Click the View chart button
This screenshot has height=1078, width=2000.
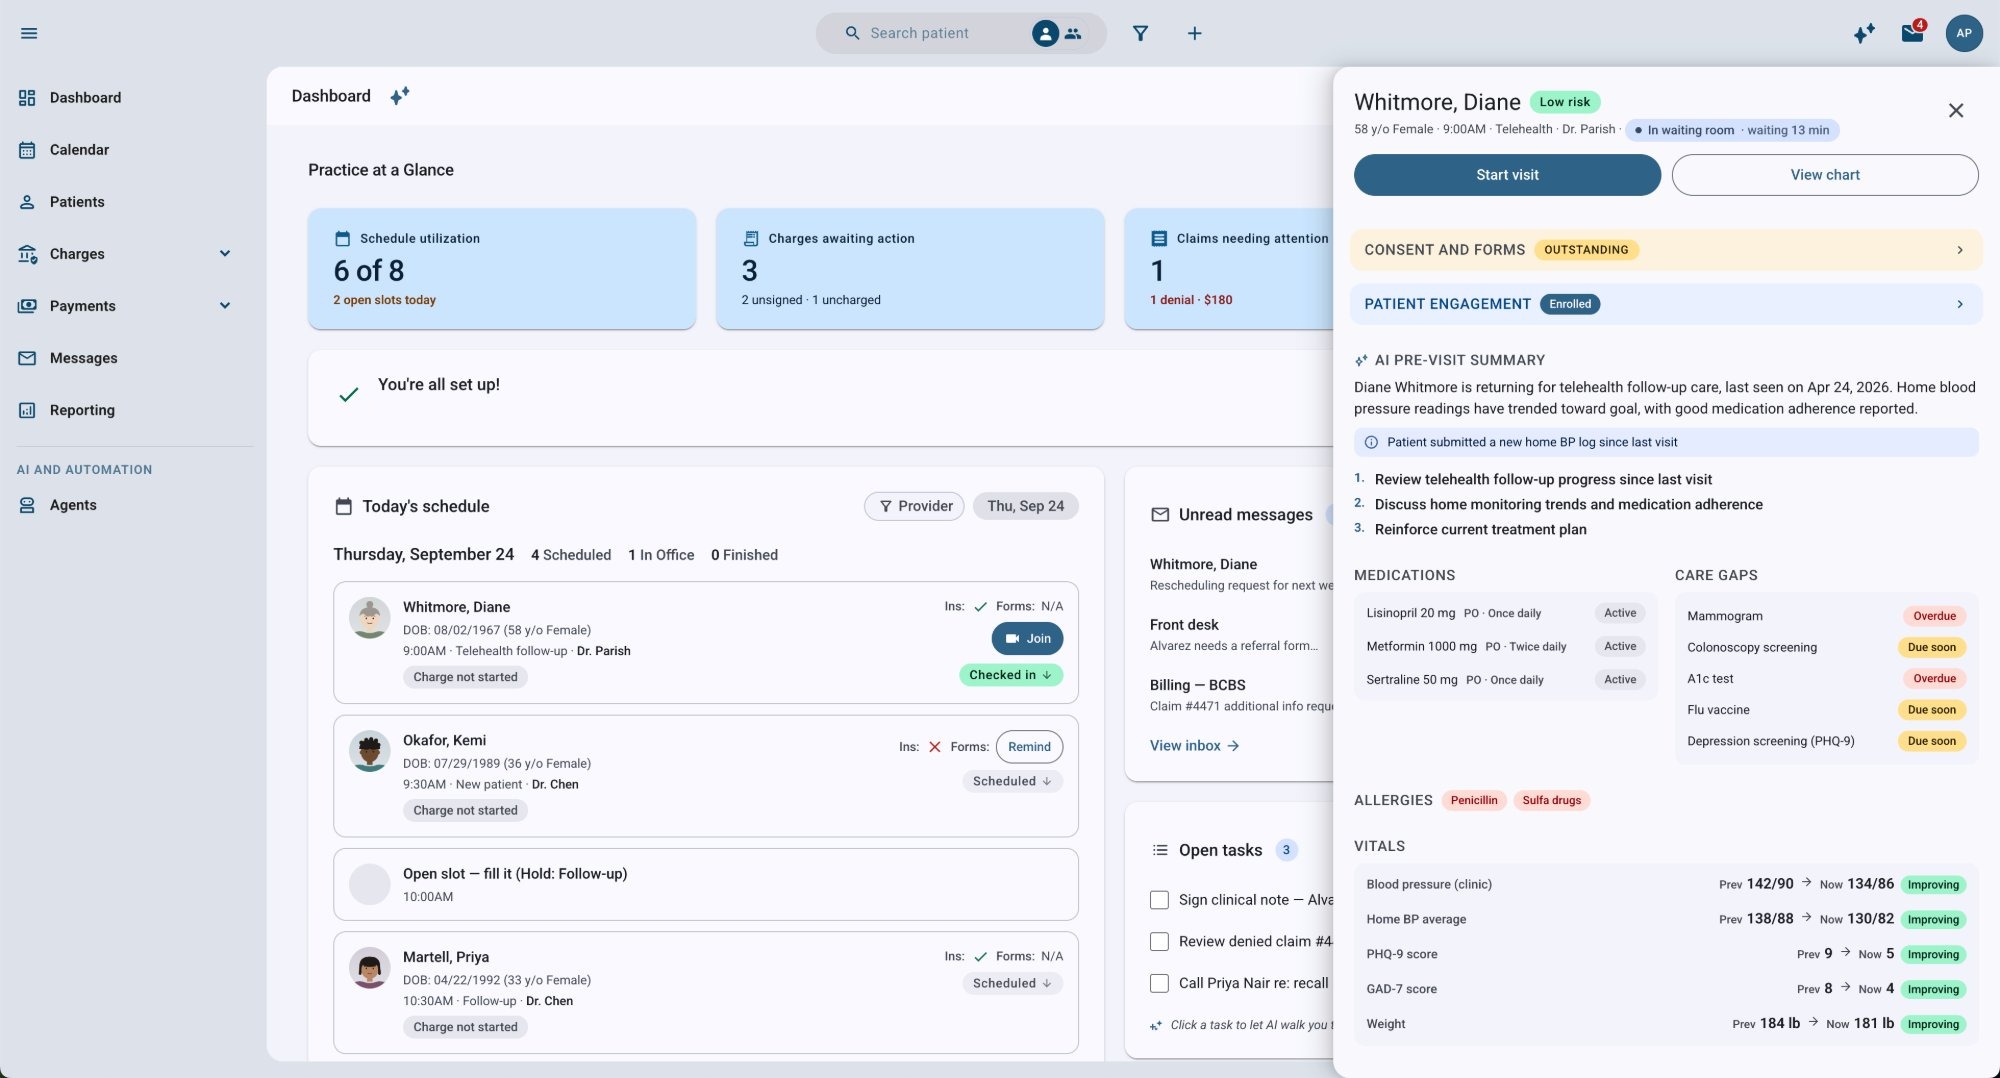pos(1825,175)
